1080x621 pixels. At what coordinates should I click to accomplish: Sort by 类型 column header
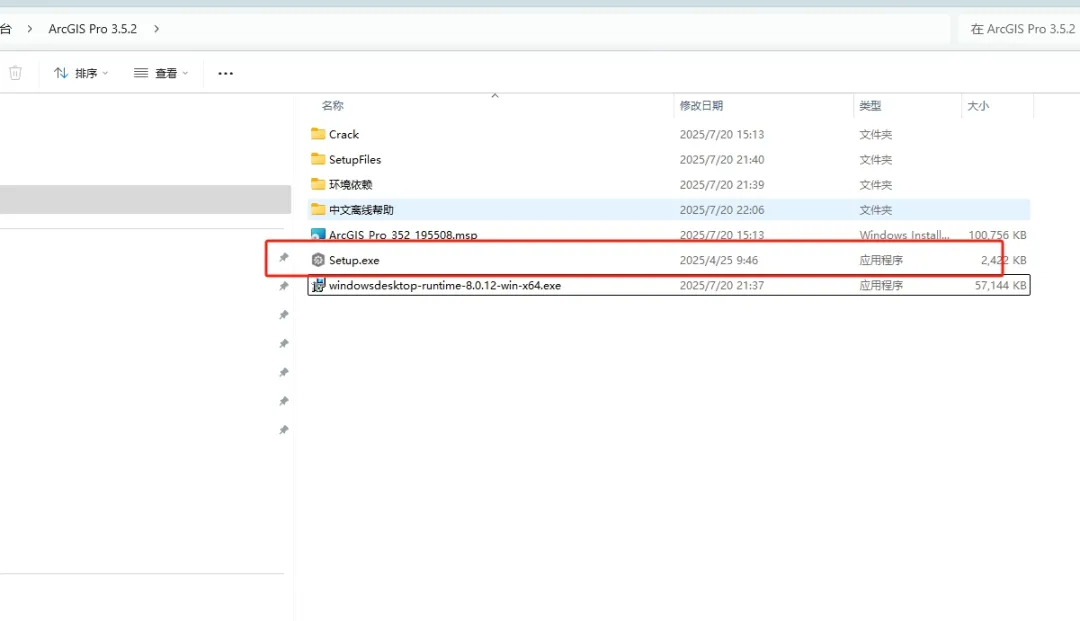tap(870, 105)
